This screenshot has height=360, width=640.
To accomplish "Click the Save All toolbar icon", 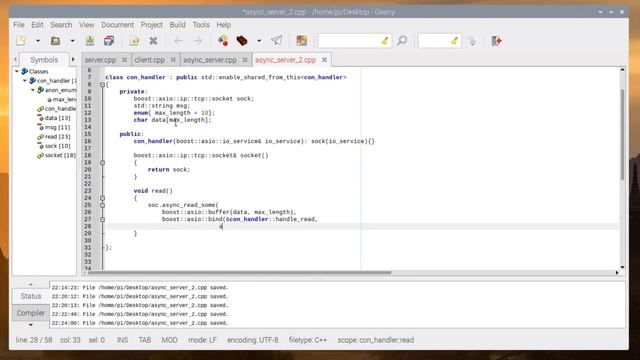I will click(x=109, y=40).
